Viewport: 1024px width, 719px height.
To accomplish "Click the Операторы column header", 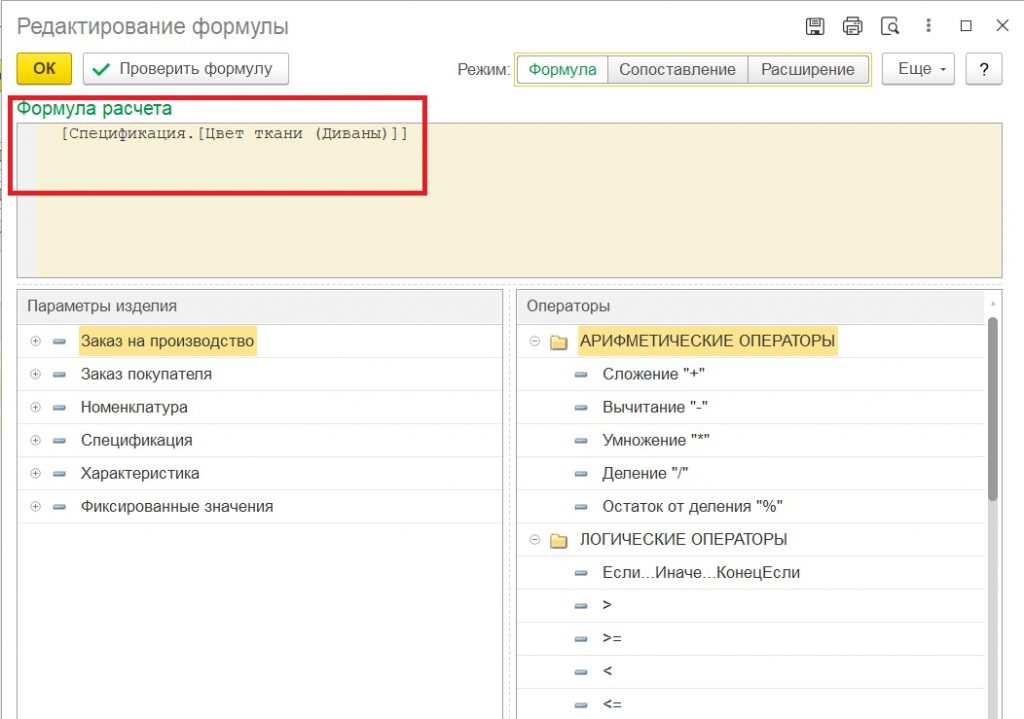I will pos(751,306).
